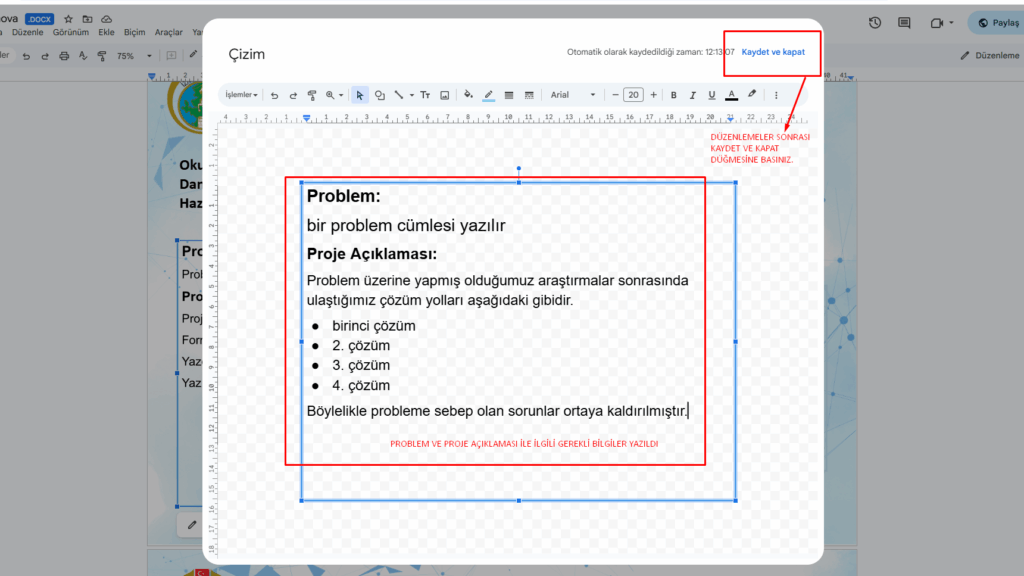Viewport: 1024px width, 576px height.
Task: Open the Arial font dropdown
Action: click(x=573, y=95)
